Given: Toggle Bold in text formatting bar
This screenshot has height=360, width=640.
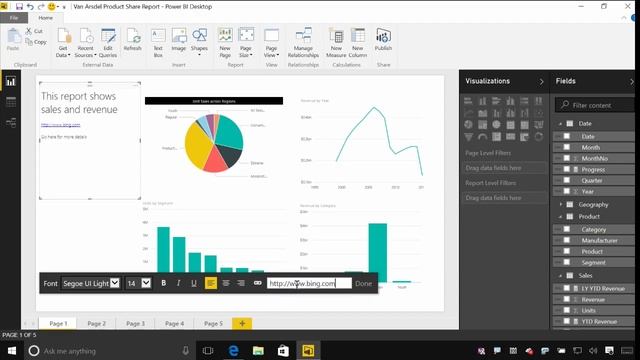Looking at the screenshot, I should tap(164, 283).
